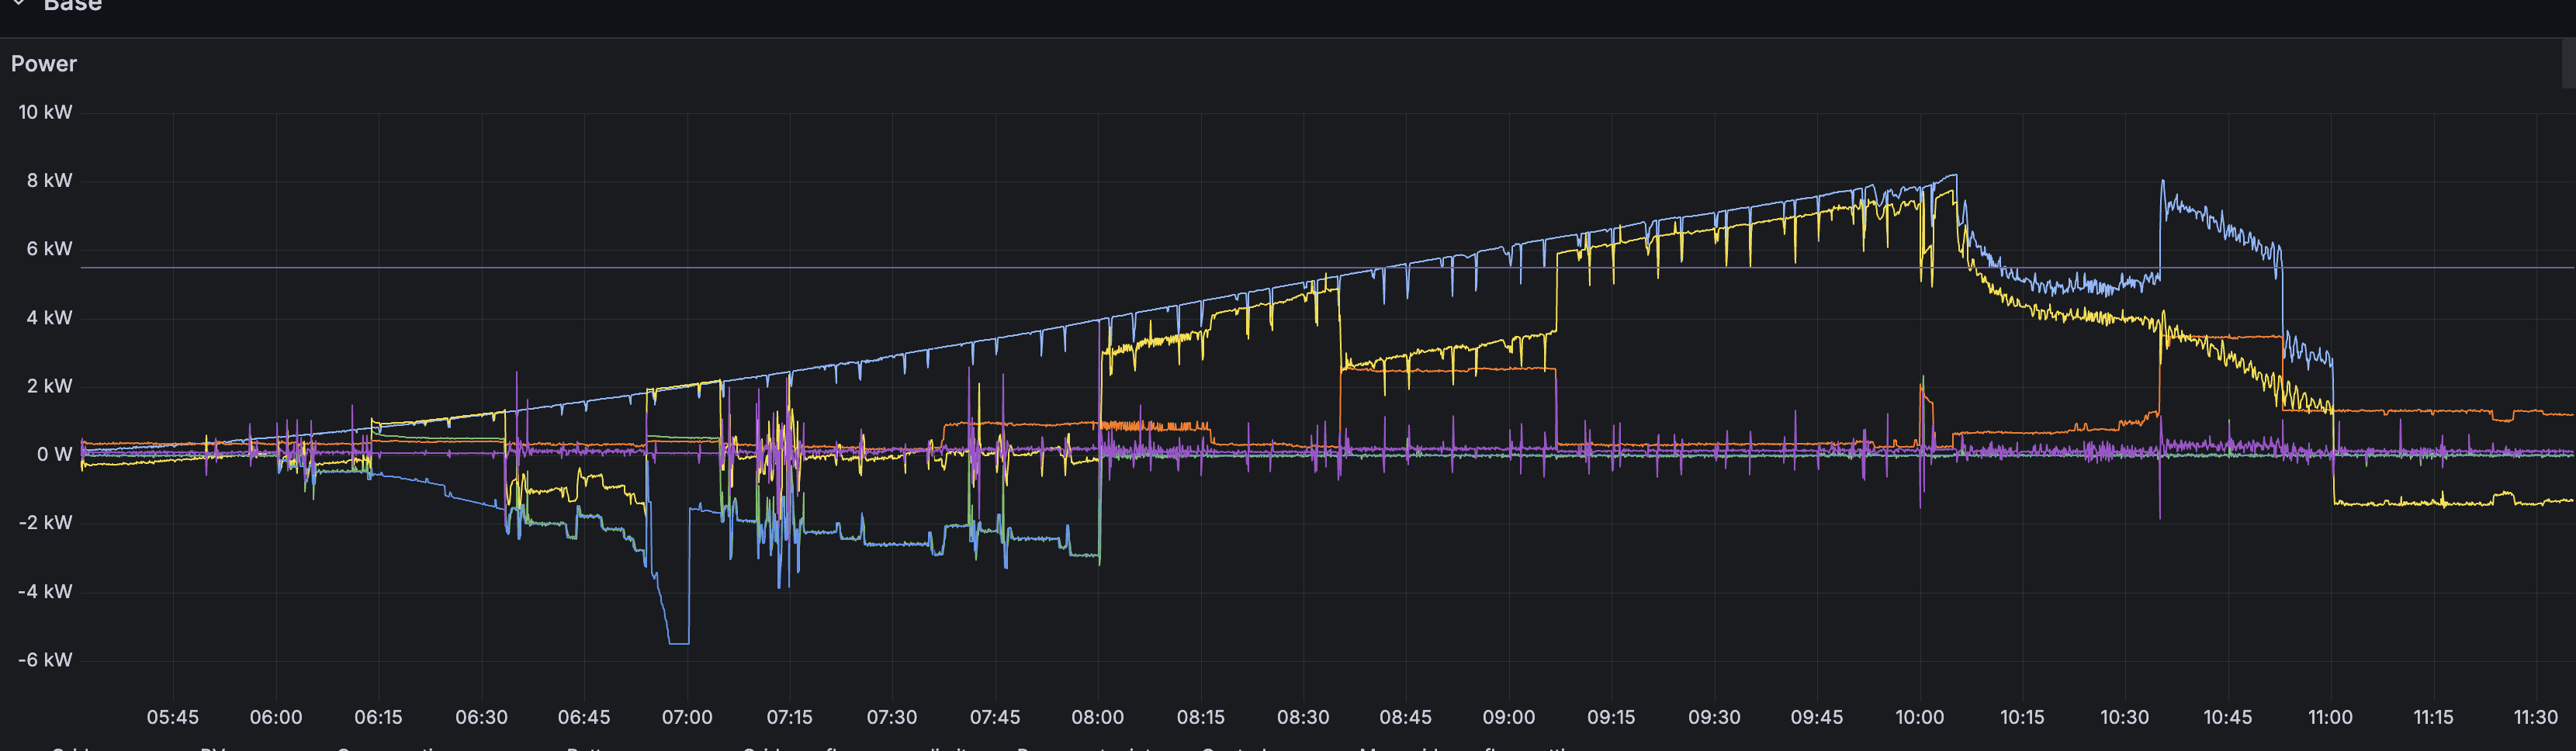The image size is (2576, 751).
Task: Click the 6 kW axis label
Action: coord(49,249)
